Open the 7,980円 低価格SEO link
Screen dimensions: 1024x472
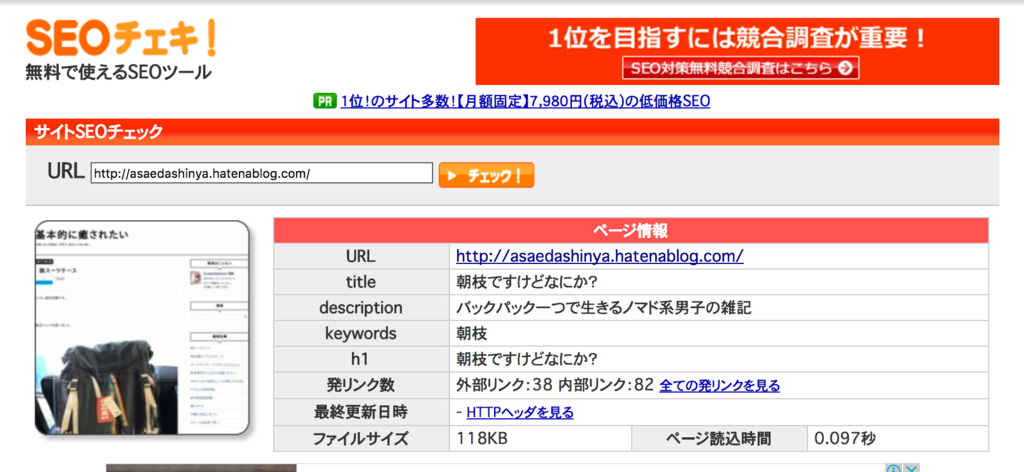click(x=525, y=101)
